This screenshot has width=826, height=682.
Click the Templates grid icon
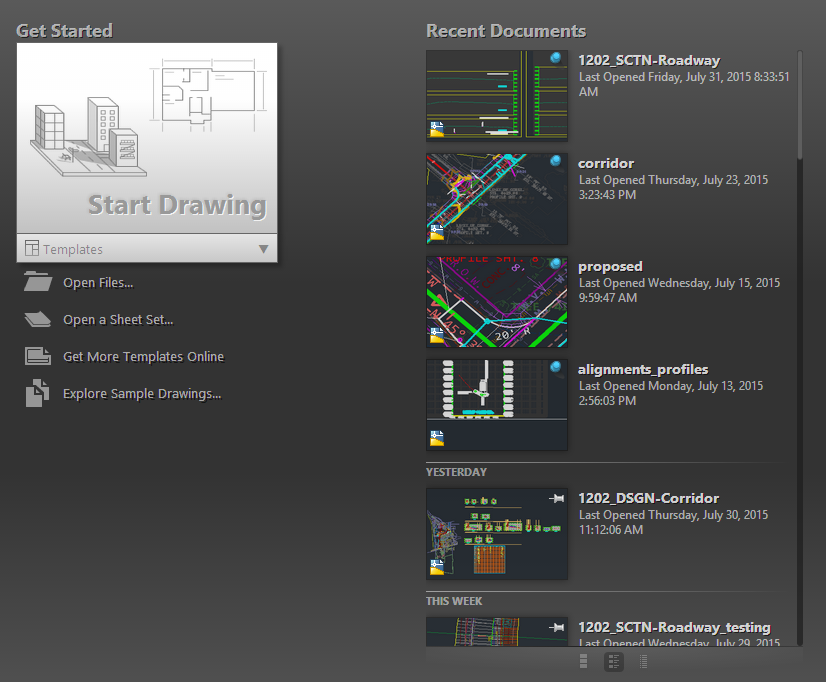coord(32,248)
